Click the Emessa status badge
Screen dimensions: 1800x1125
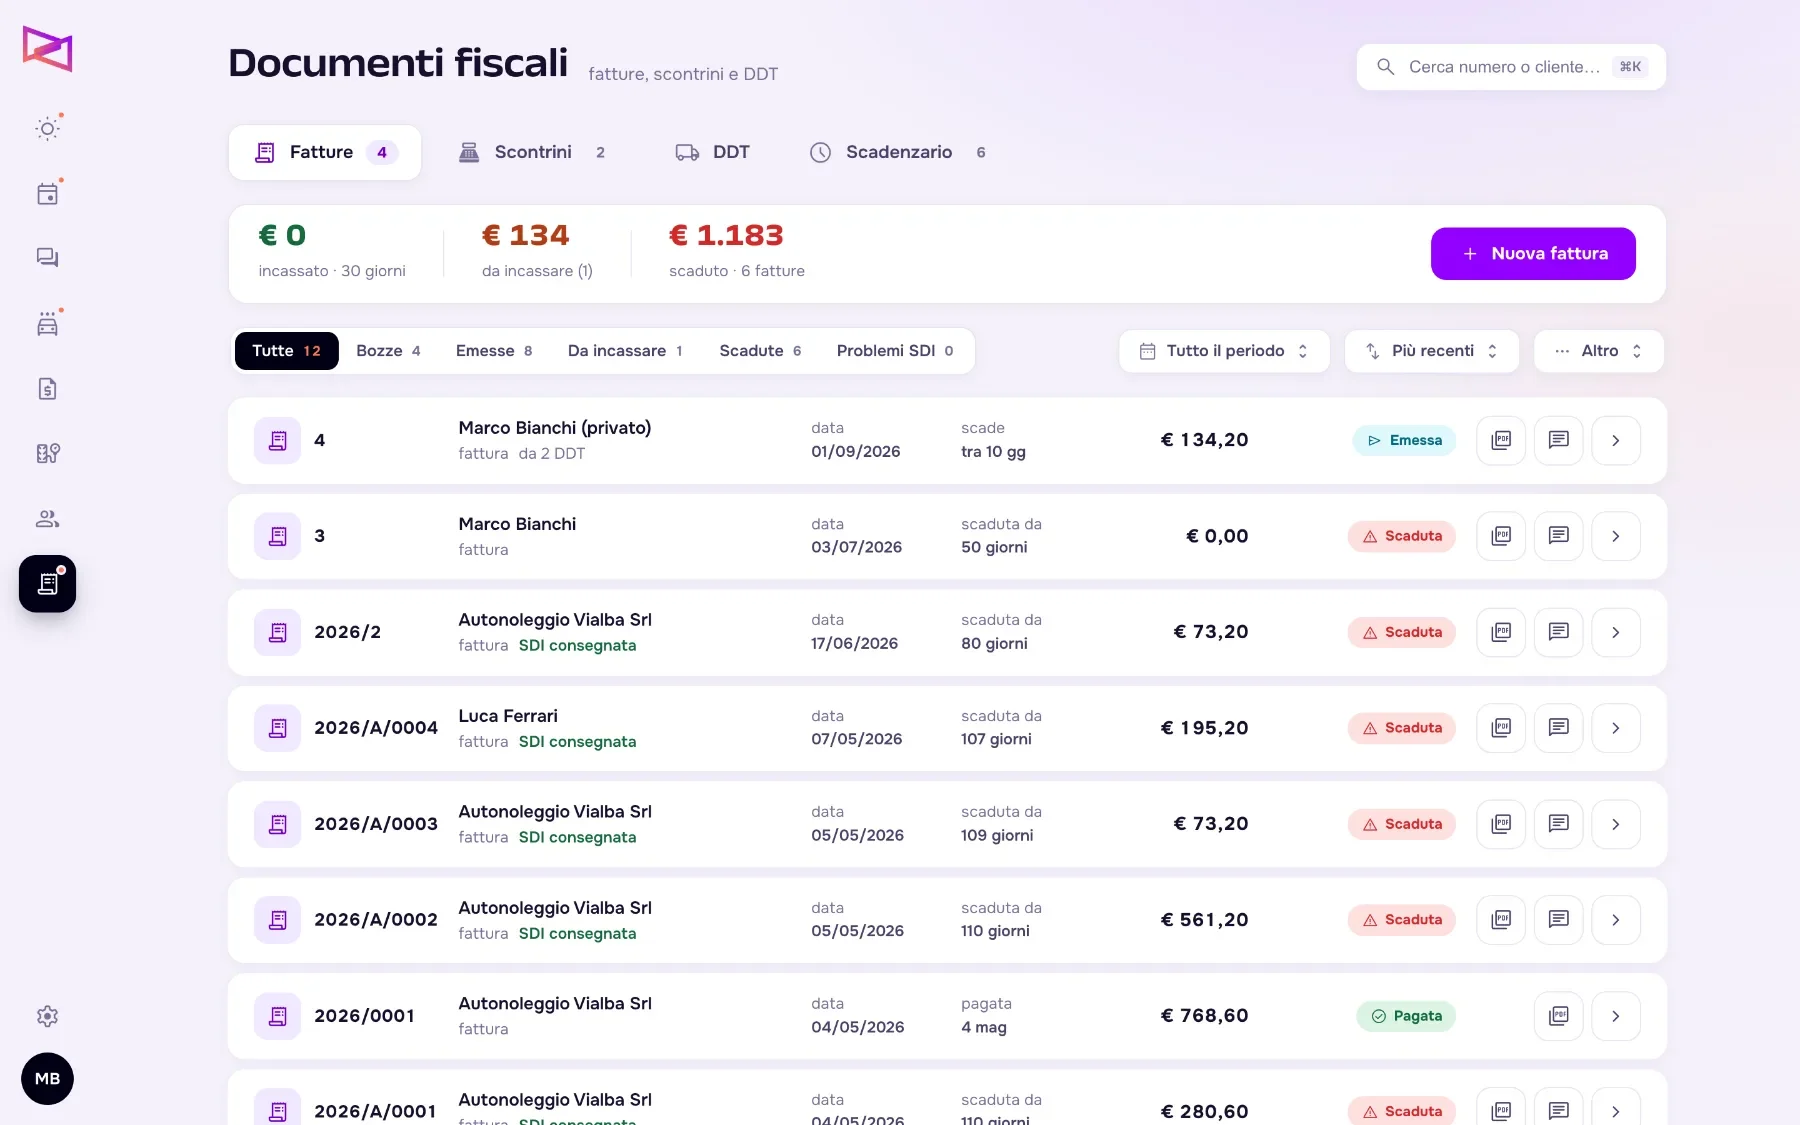click(x=1404, y=441)
